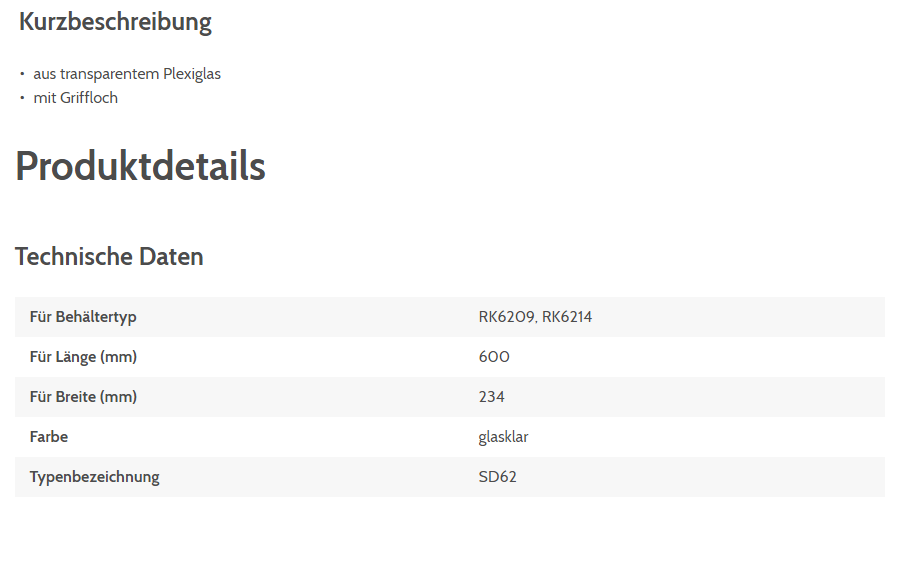Click the 'Farbe' row label

(x=49, y=437)
